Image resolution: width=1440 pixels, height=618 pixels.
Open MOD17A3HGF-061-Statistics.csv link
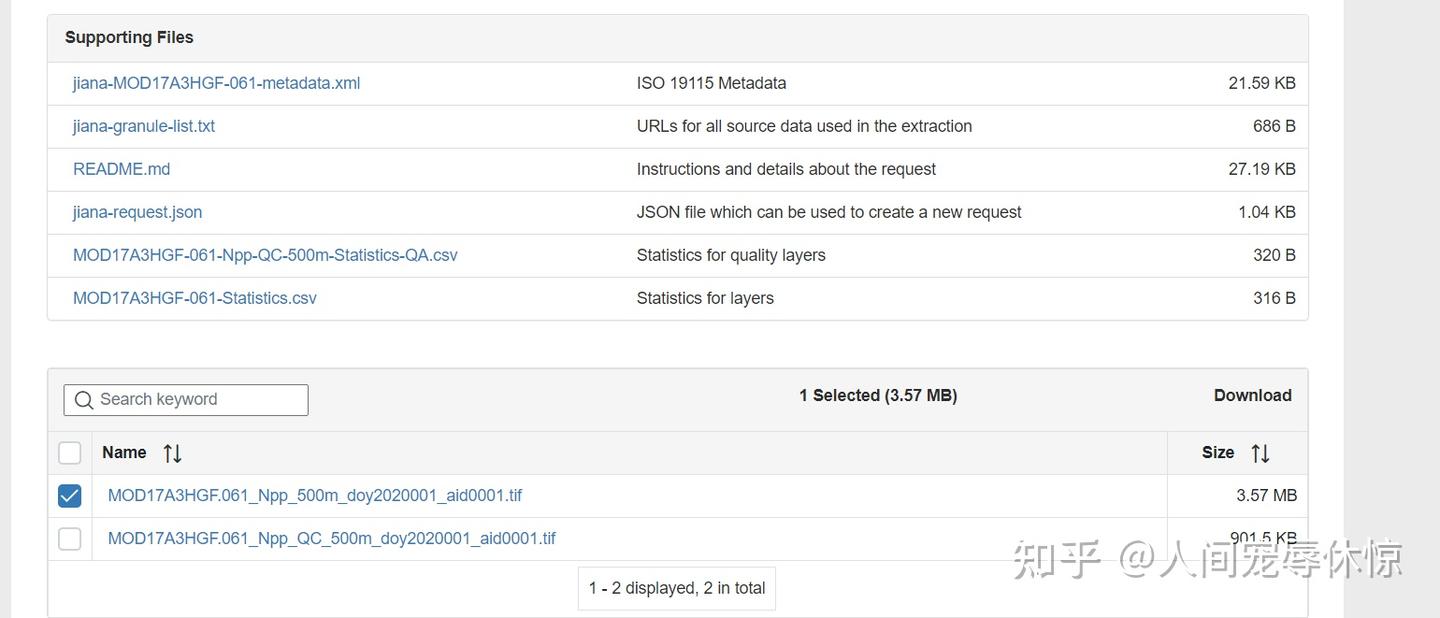tap(194, 299)
